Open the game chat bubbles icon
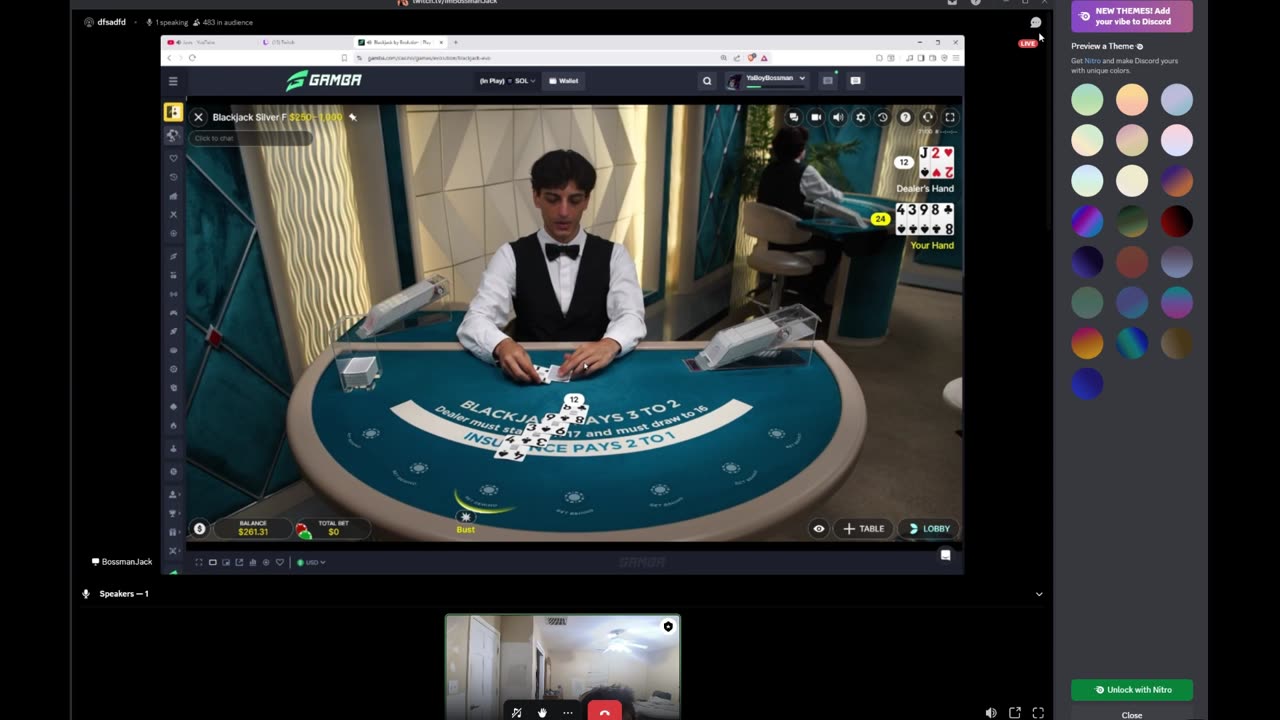This screenshot has height=720, width=1280. (x=794, y=117)
